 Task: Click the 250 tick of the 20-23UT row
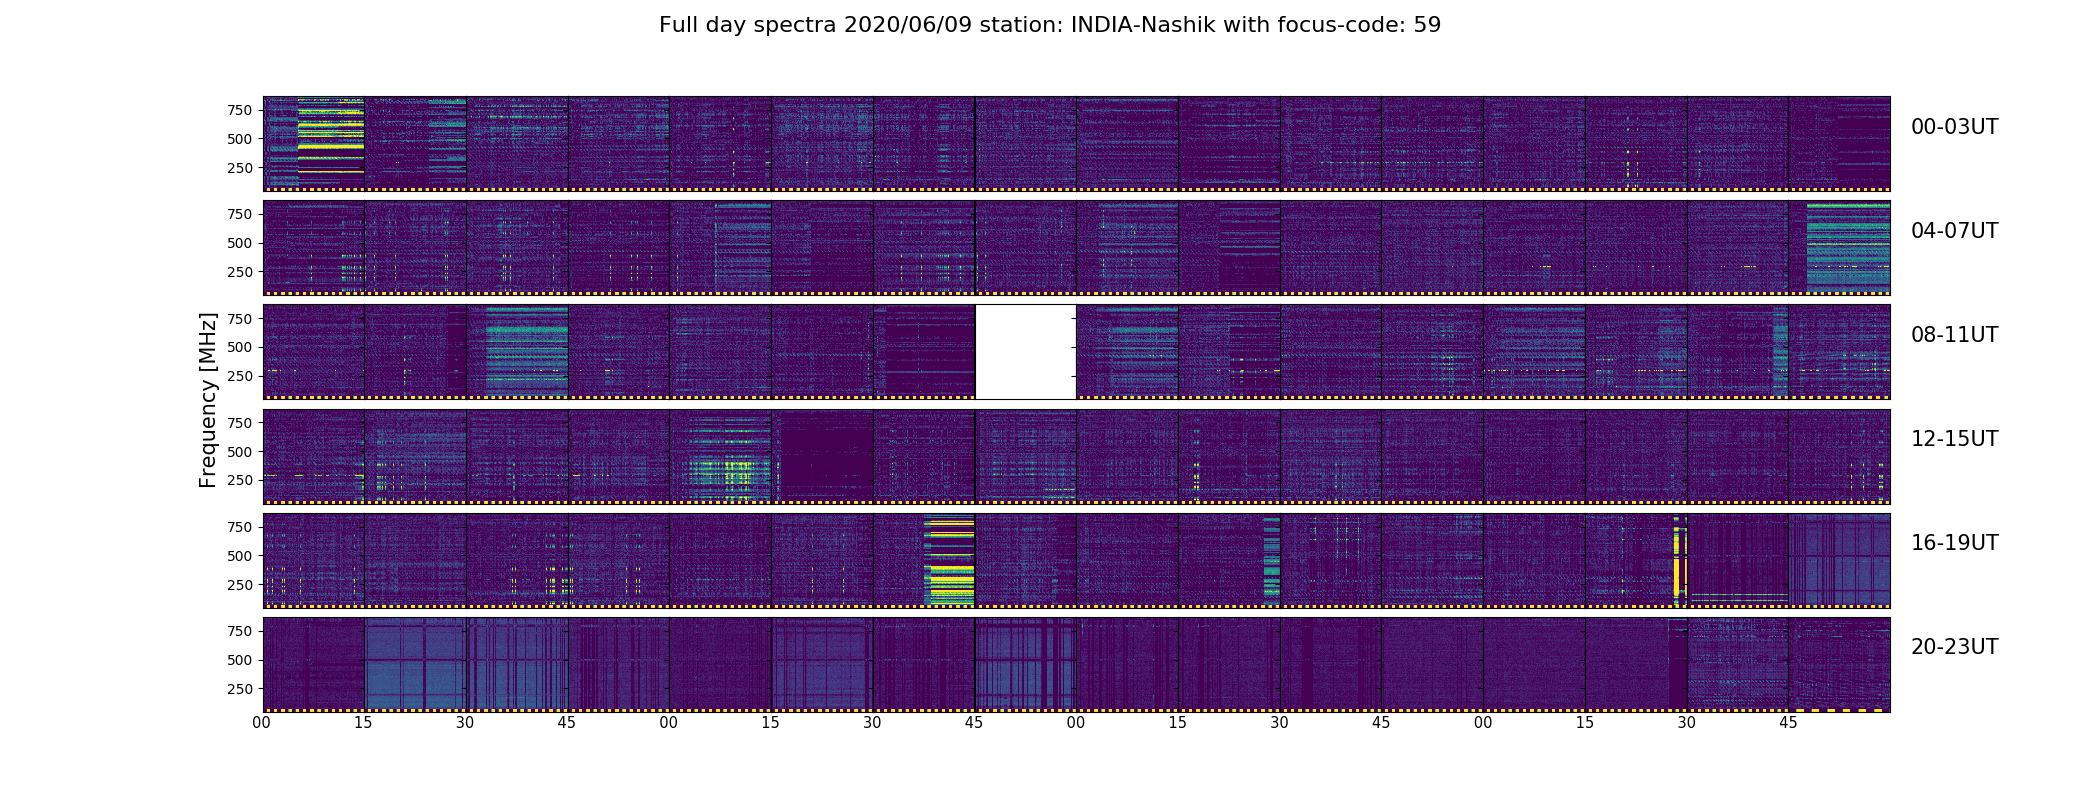point(240,688)
